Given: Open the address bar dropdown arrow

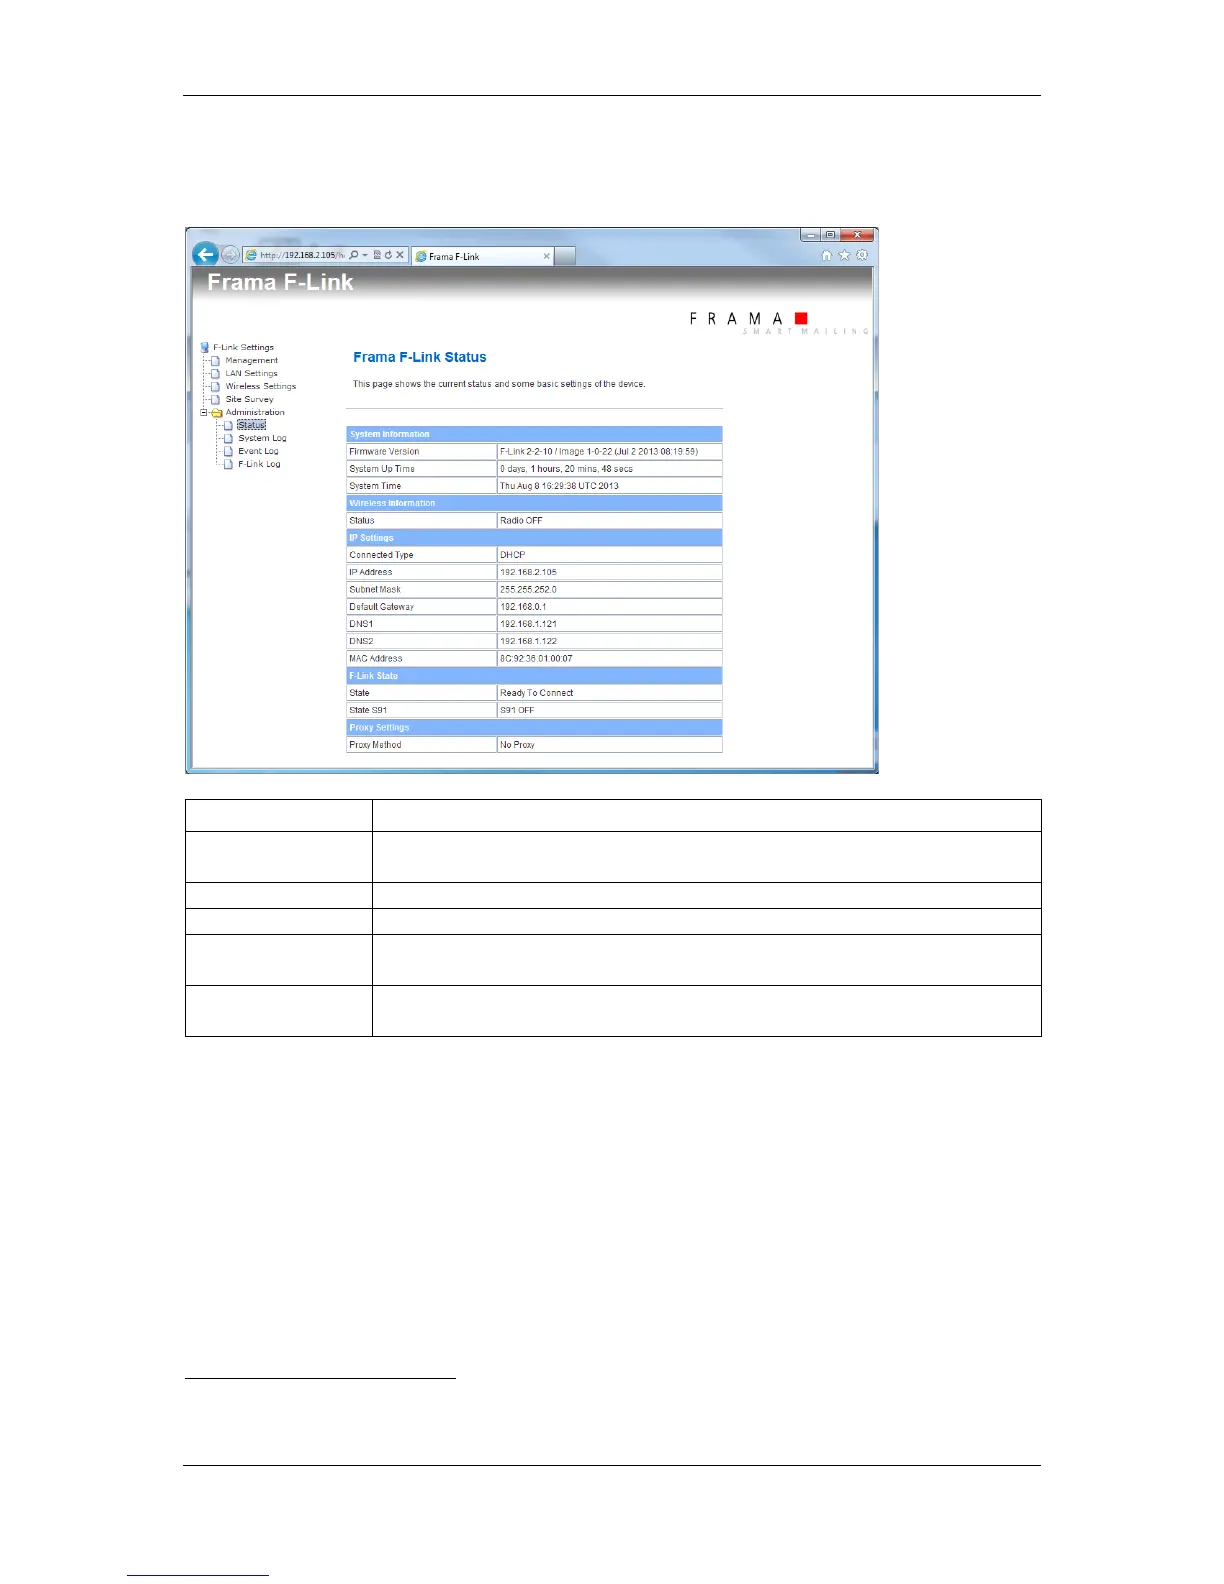Looking at the screenshot, I should click(x=365, y=255).
